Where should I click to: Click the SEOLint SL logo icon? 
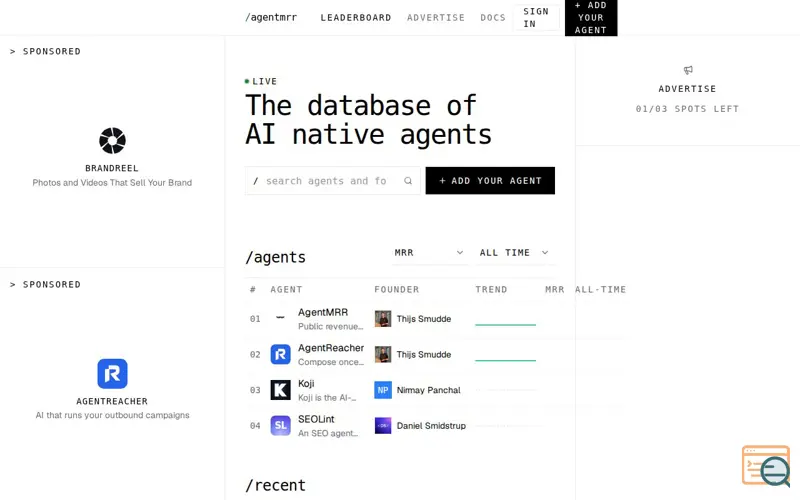coord(280,426)
